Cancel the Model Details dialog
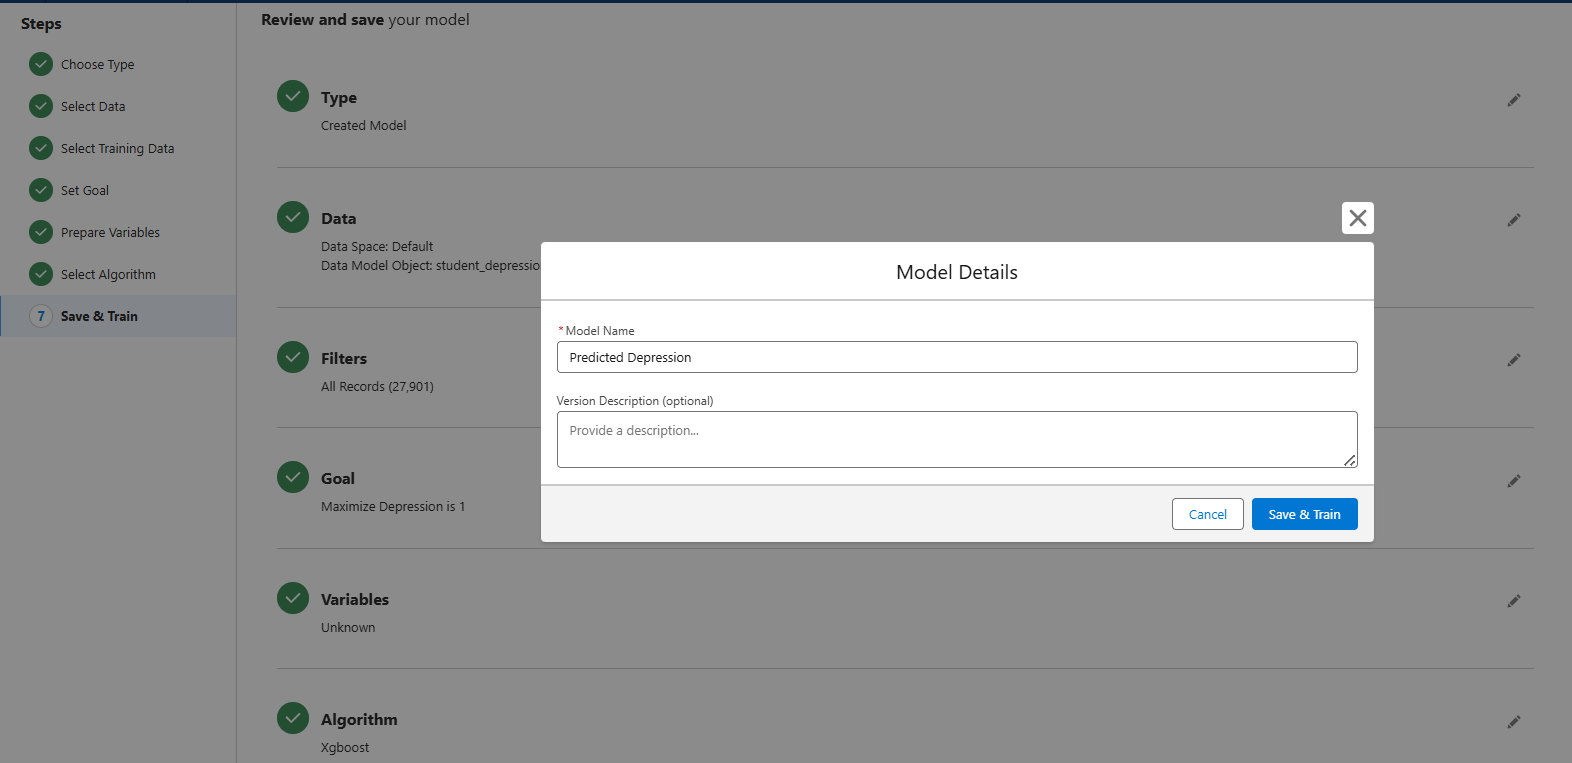 click(1207, 514)
